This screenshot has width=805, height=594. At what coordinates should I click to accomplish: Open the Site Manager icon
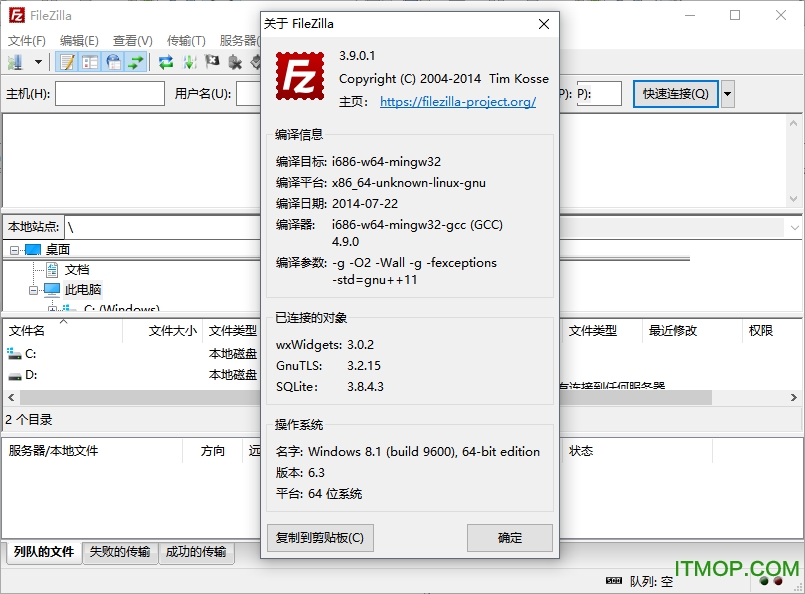click(16, 62)
